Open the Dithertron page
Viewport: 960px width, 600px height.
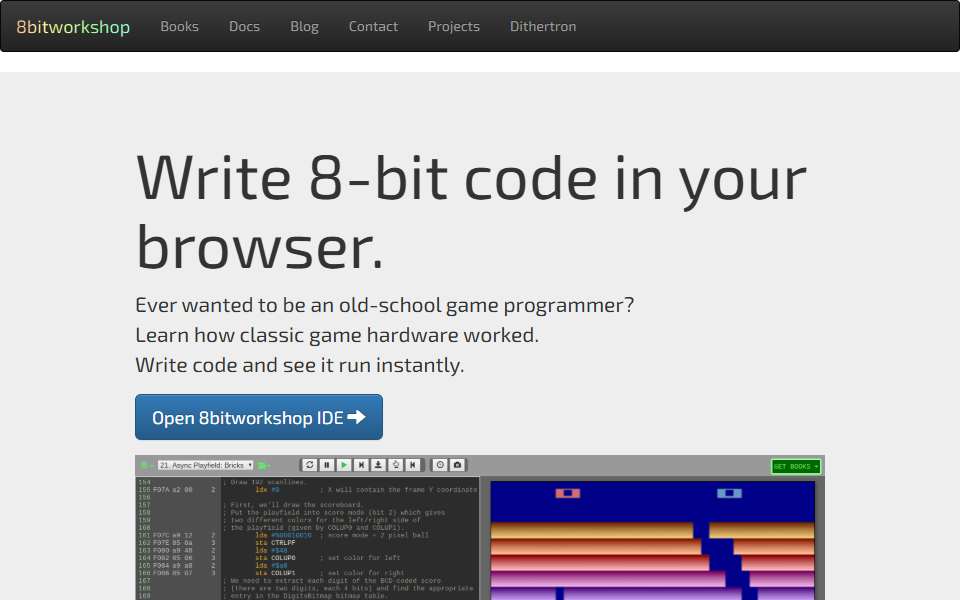[543, 26]
